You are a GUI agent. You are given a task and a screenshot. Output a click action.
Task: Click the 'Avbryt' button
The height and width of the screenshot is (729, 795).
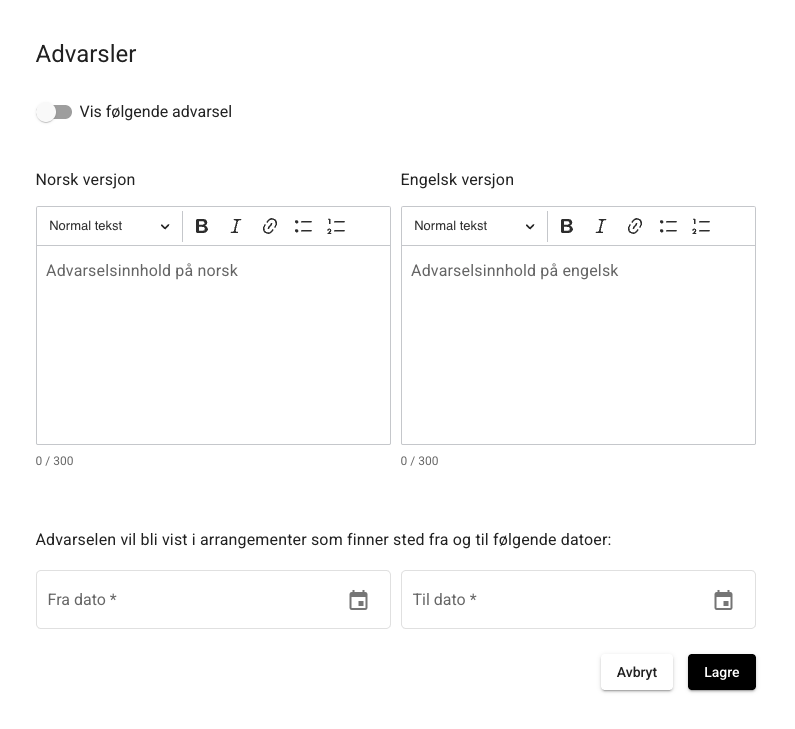coord(637,672)
